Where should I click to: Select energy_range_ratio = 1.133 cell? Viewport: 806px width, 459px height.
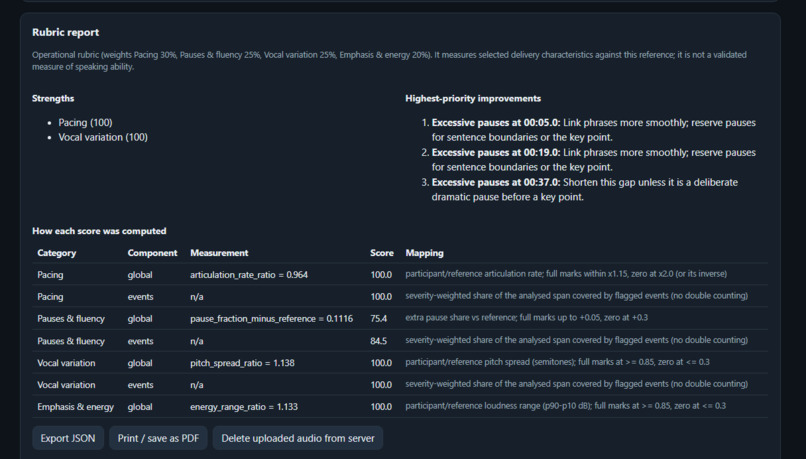click(244, 407)
